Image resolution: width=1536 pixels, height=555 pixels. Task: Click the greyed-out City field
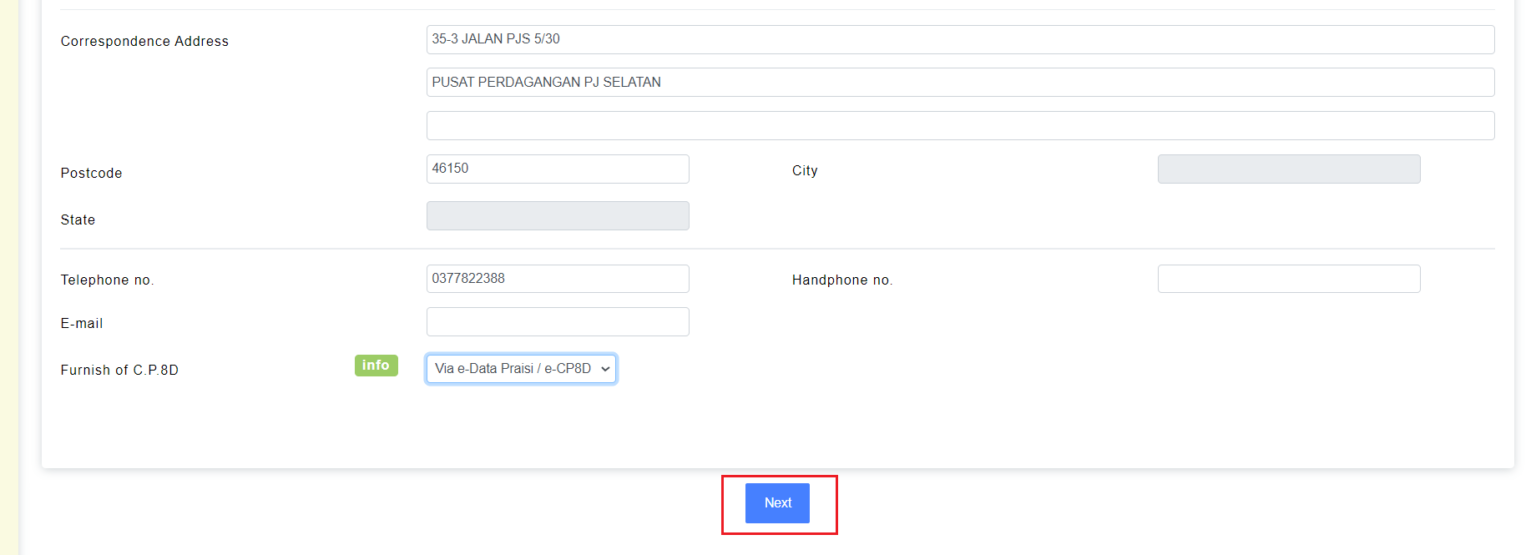point(1289,169)
